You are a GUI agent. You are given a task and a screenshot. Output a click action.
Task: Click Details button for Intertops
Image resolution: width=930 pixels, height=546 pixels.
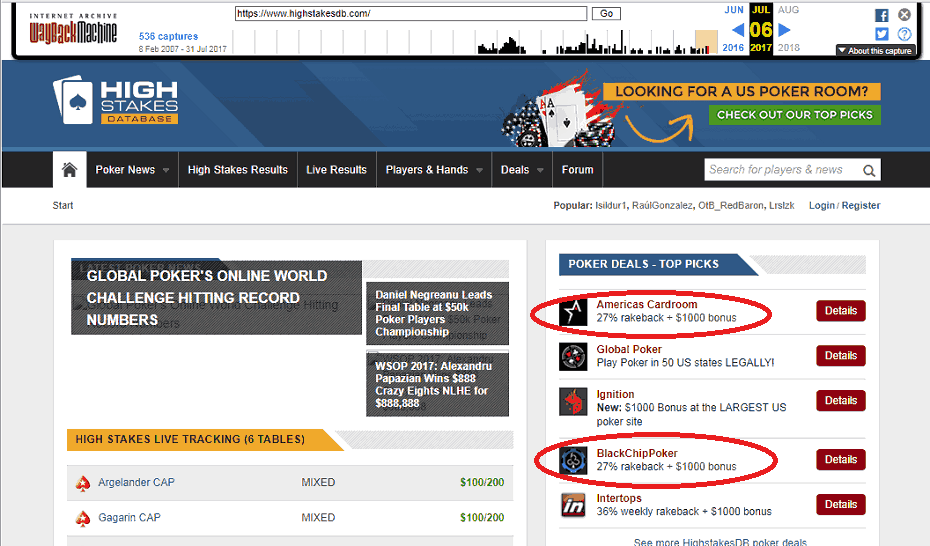[840, 505]
